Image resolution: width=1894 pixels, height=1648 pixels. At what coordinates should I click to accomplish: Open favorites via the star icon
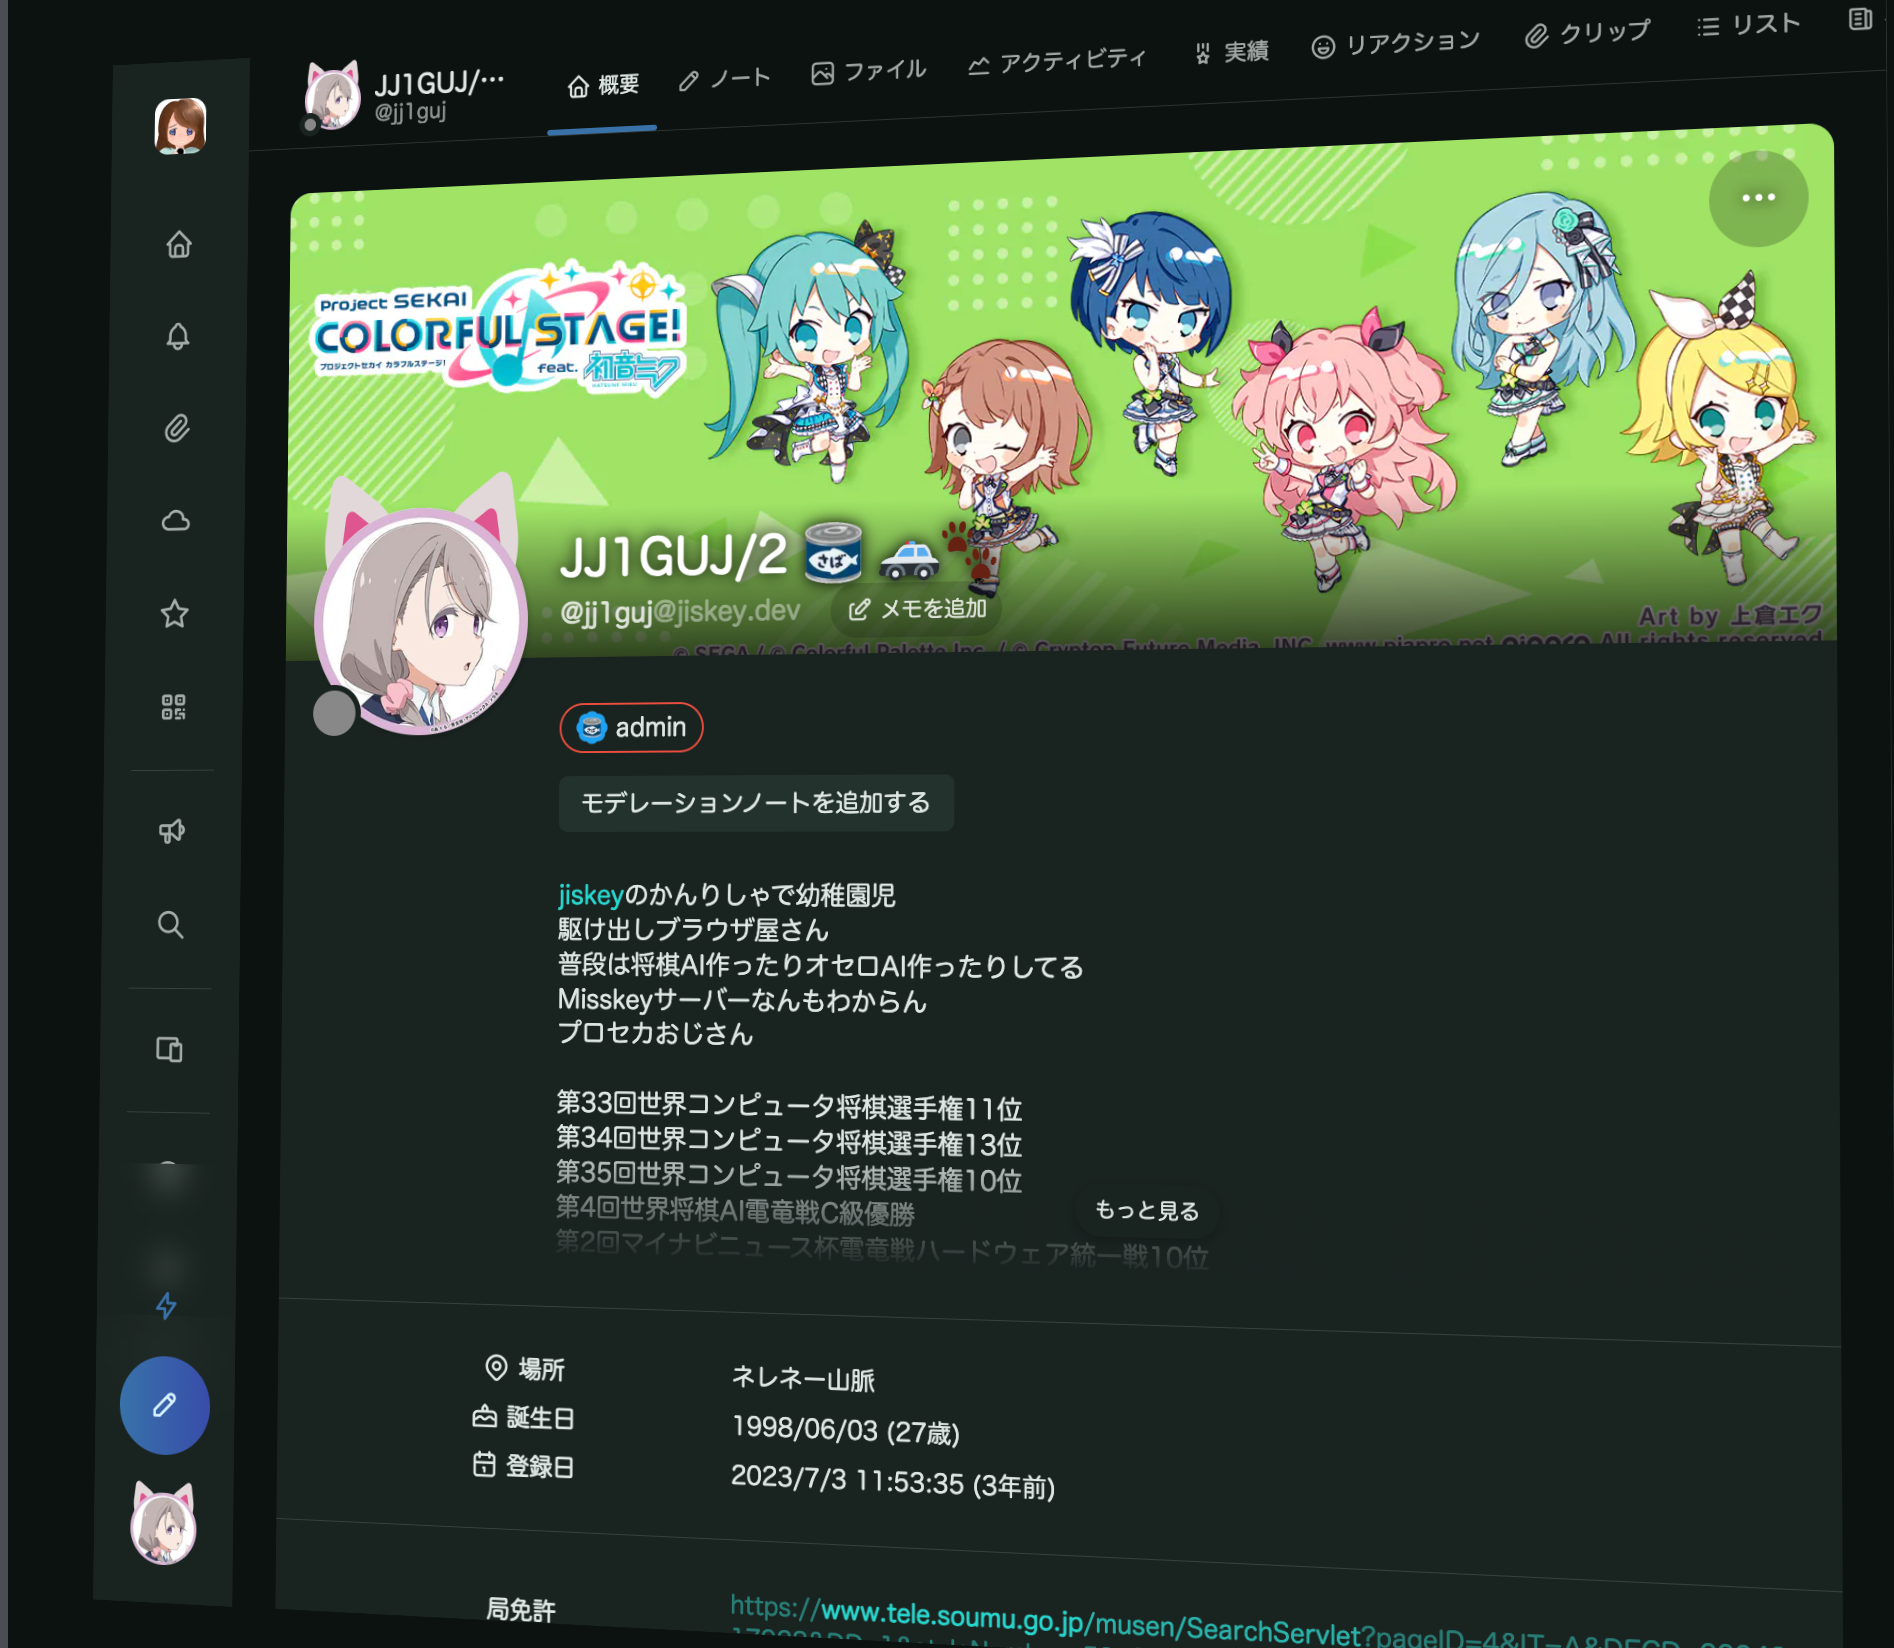click(175, 614)
